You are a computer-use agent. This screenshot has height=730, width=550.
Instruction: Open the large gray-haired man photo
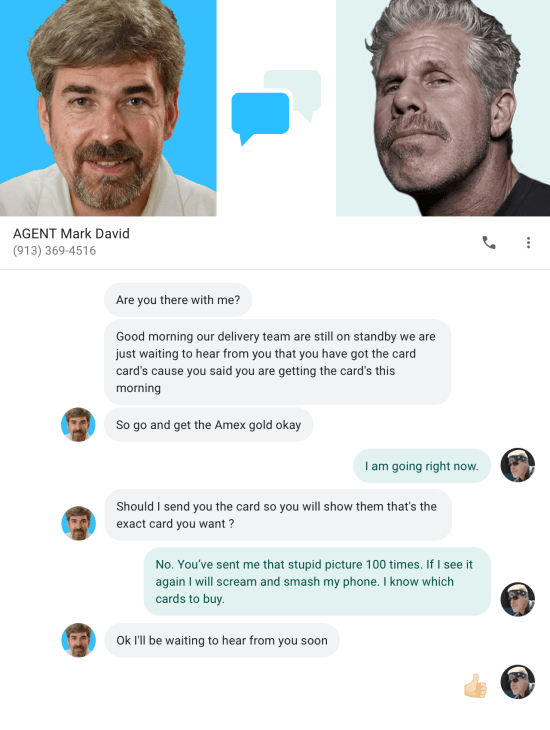click(443, 108)
